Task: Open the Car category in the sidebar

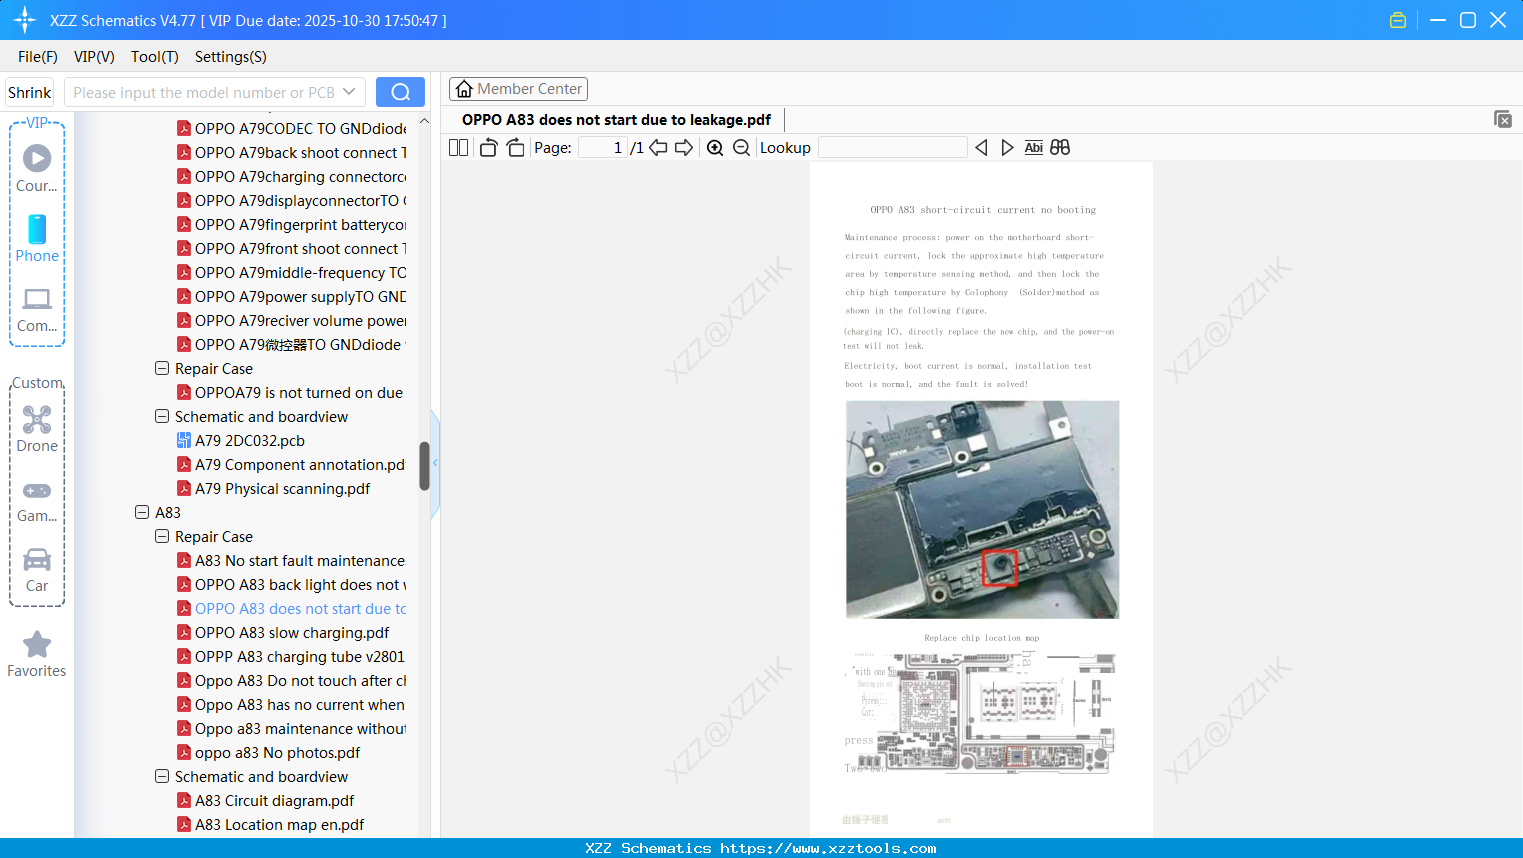Action: [x=37, y=569]
